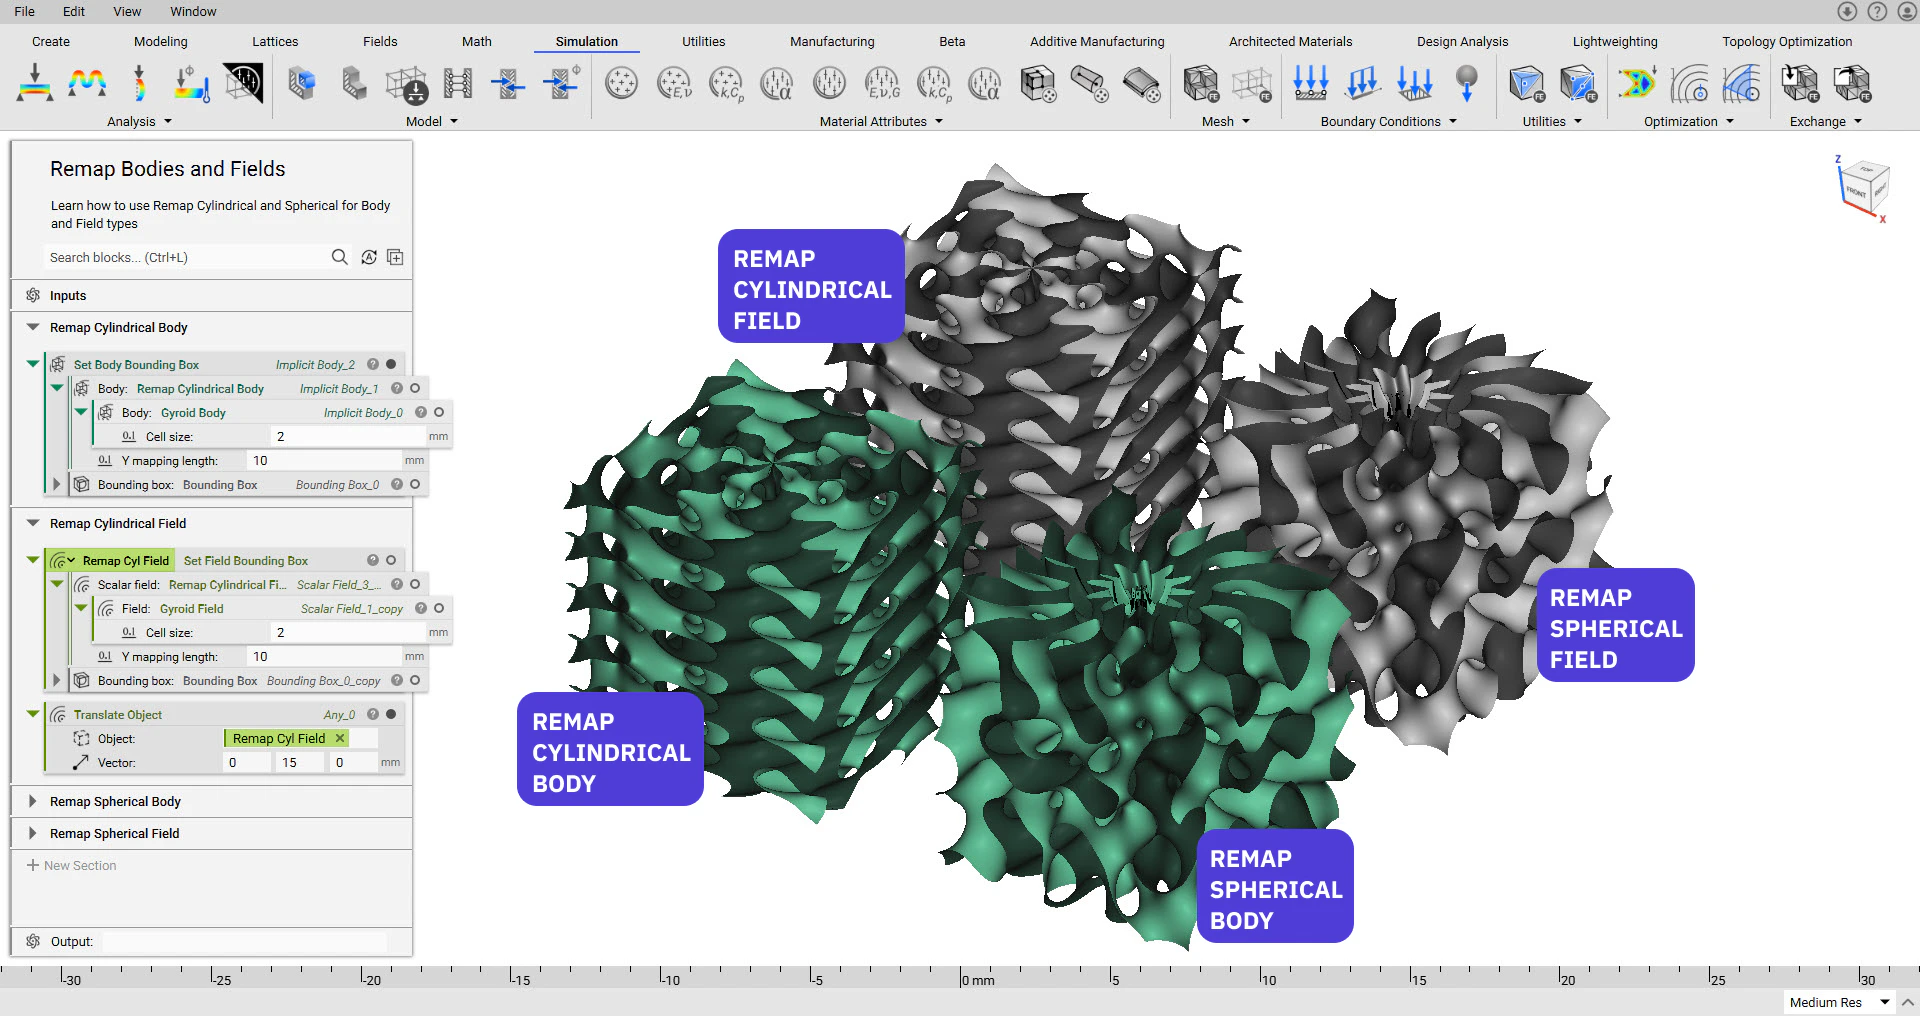Toggle display of the Translate Object block
The width and height of the screenshot is (1920, 1016).
[x=391, y=714]
